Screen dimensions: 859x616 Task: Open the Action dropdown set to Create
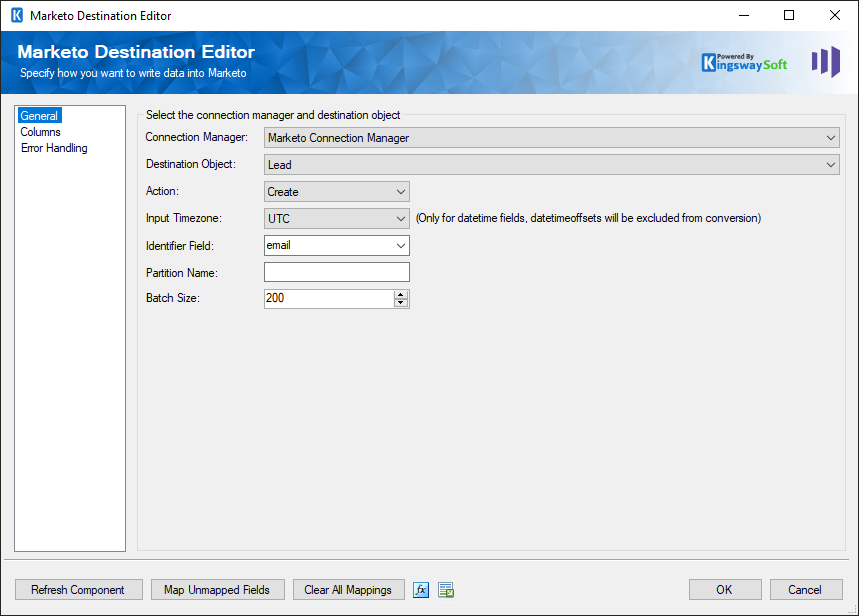(336, 192)
